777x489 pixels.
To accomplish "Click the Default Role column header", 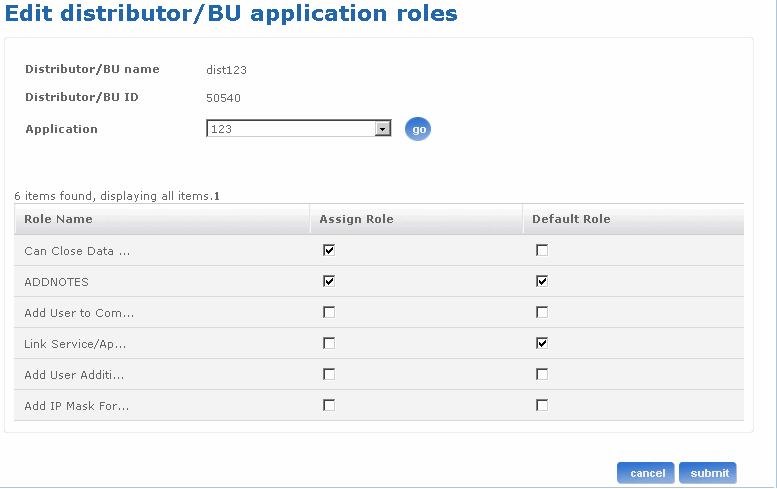I will pyautogui.click(x=633, y=219).
